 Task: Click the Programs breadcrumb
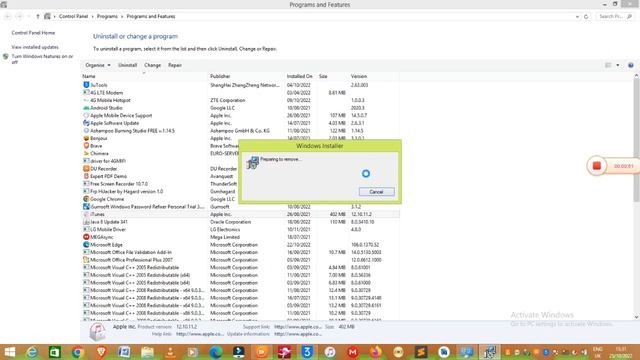click(107, 16)
